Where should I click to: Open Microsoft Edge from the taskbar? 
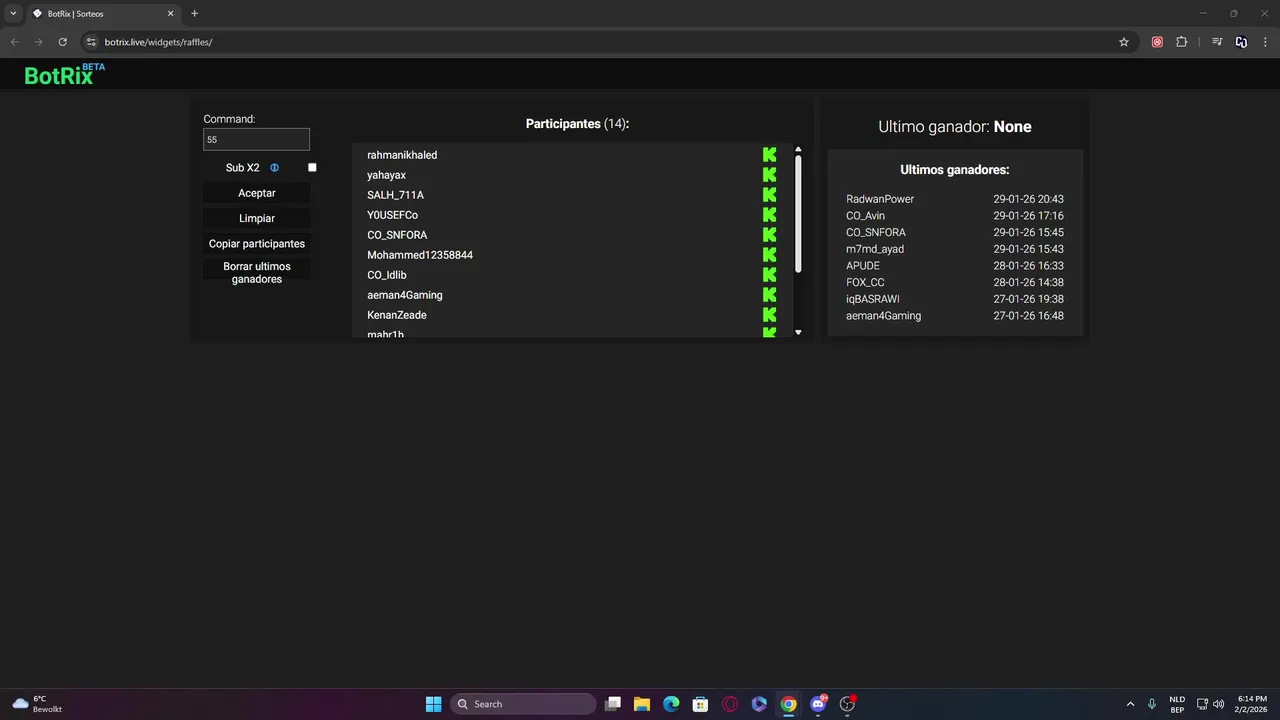(x=671, y=704)
